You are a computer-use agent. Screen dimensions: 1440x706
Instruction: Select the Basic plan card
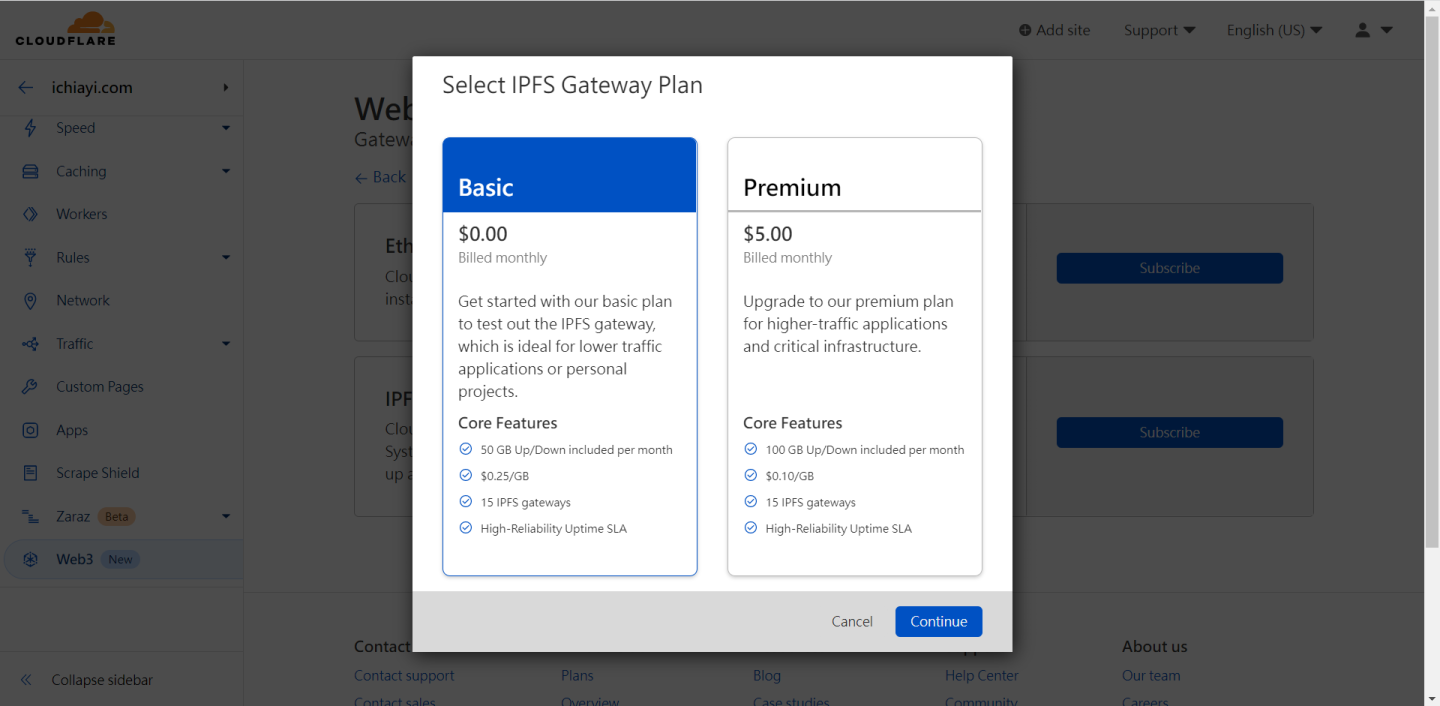(570, 357)
